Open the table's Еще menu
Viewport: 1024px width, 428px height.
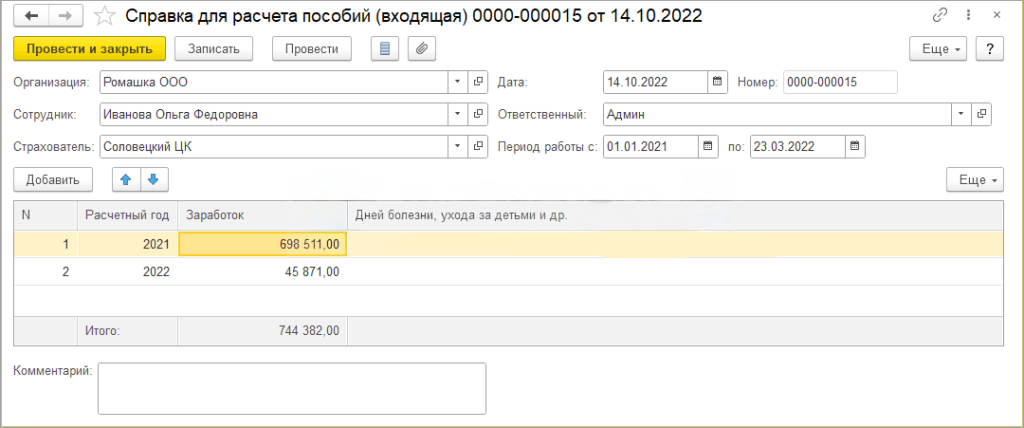(974, 180)
